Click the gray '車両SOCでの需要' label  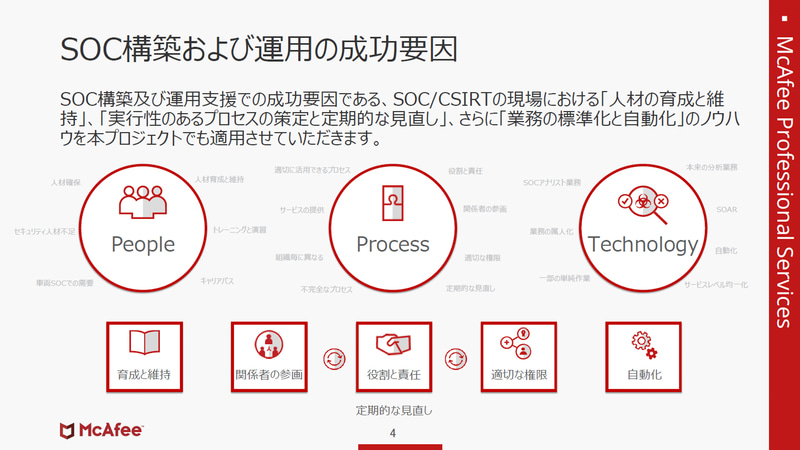click(64, 283)
